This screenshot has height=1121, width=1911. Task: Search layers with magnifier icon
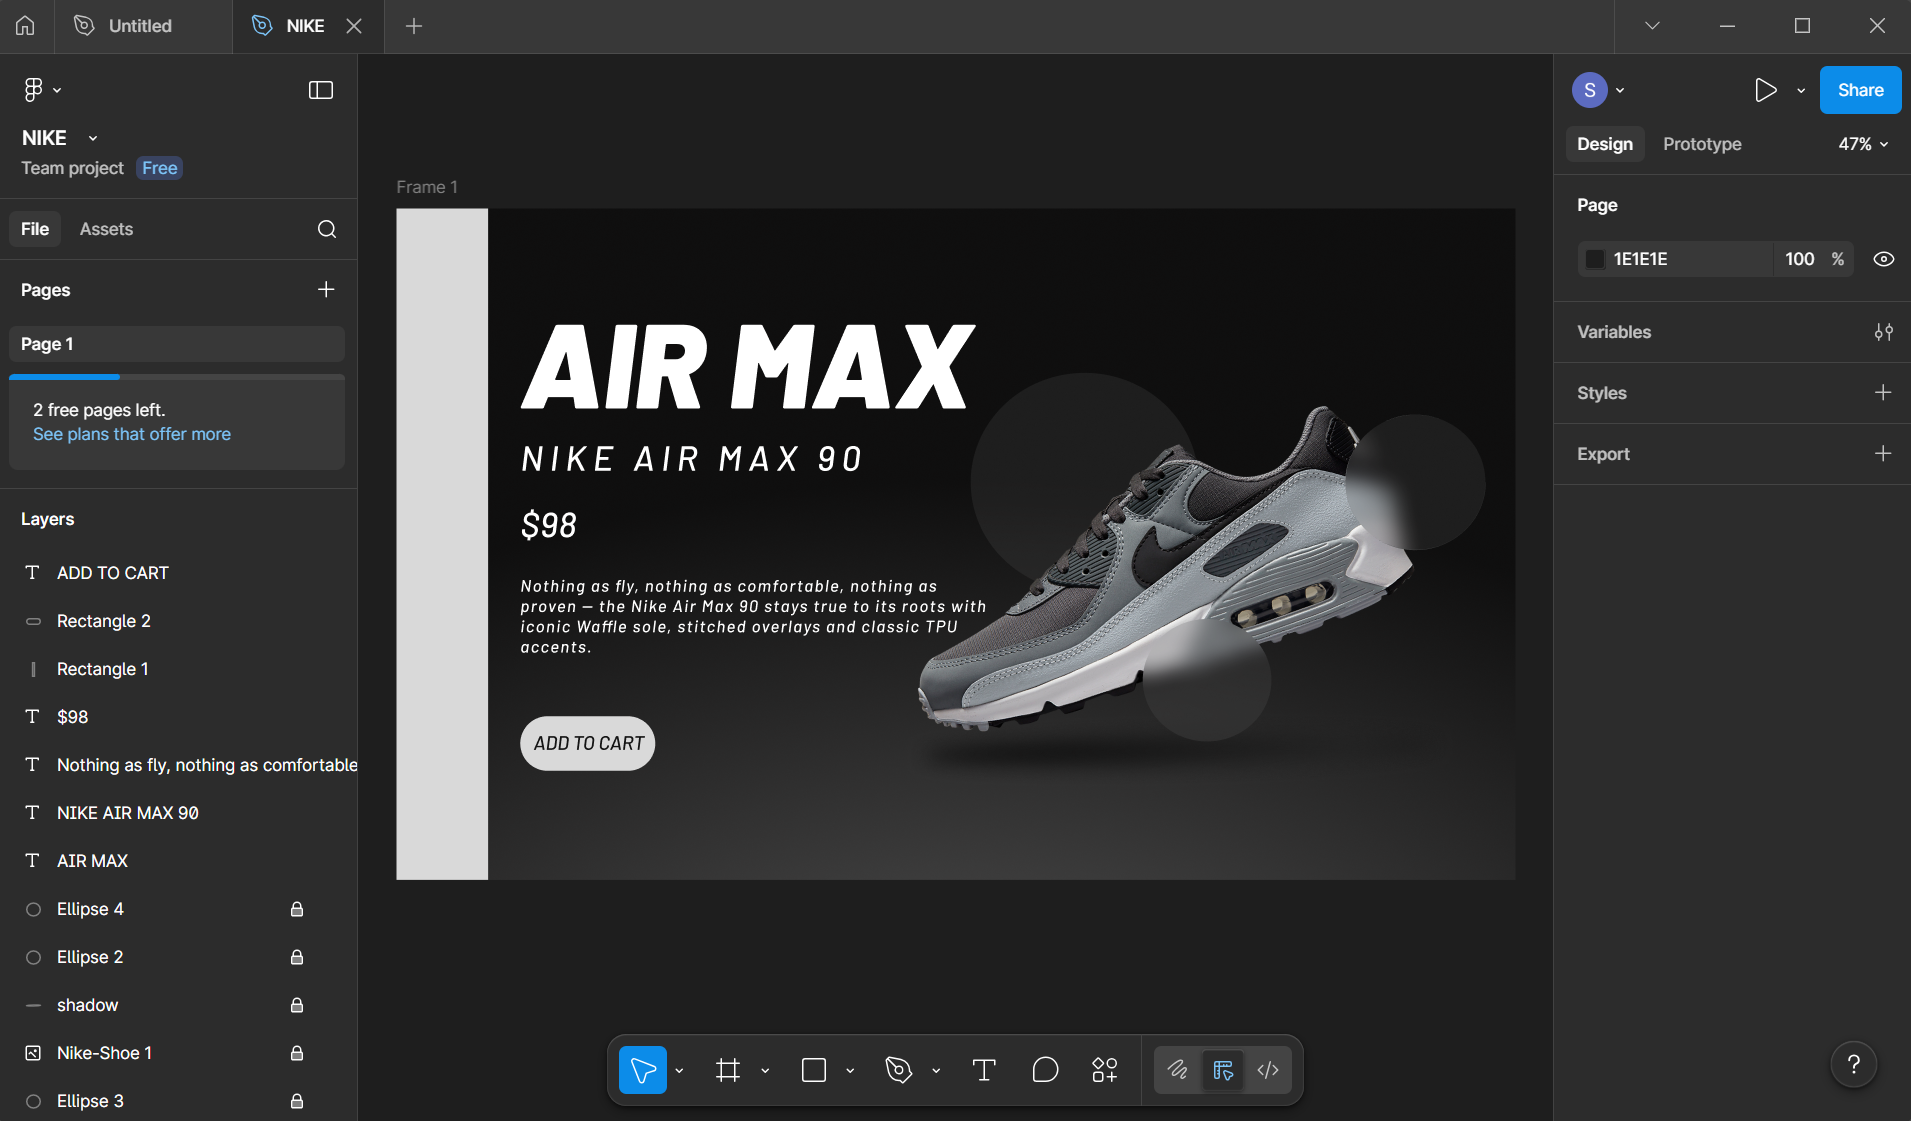coord(327,229)
